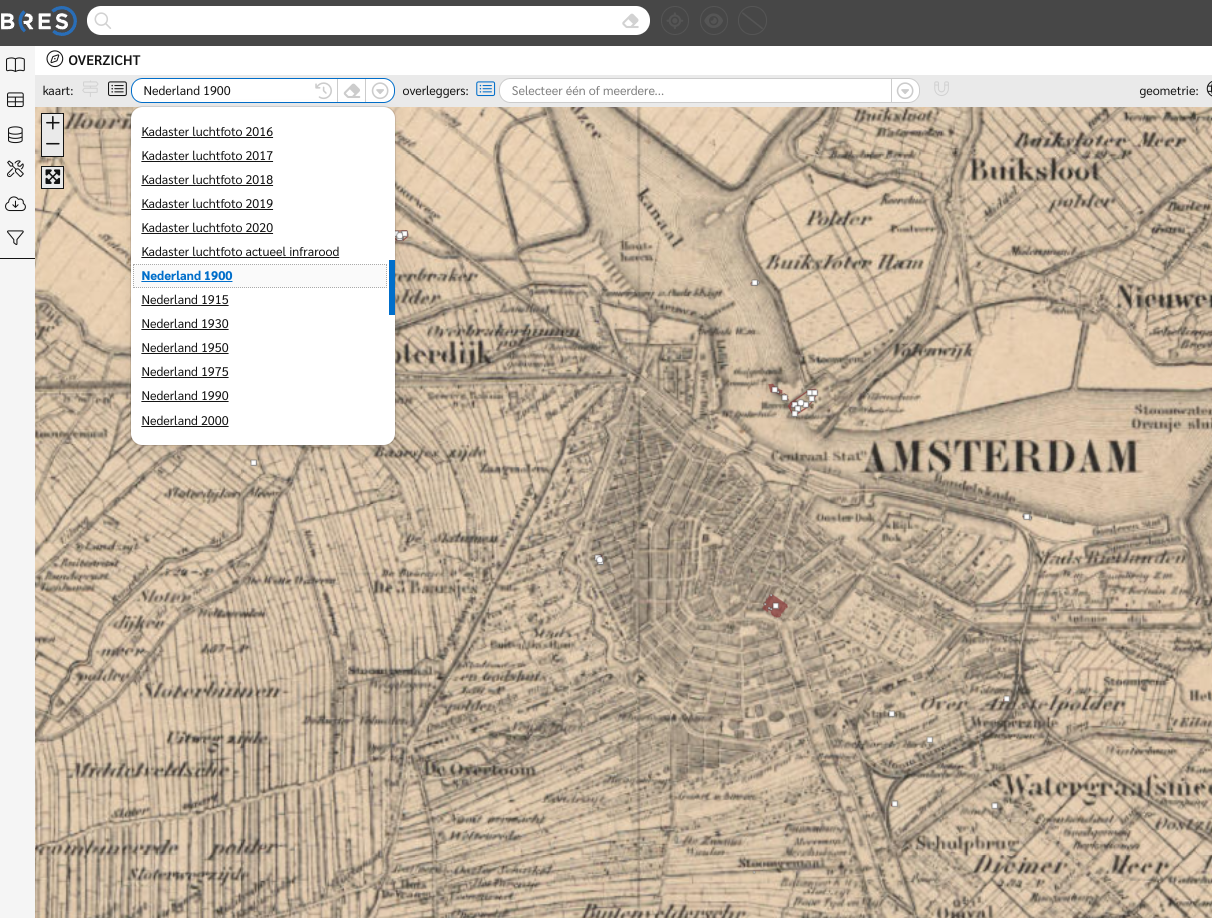Click the locate target icon in header
The image size is (1212, 918).
tap(675, 21)
